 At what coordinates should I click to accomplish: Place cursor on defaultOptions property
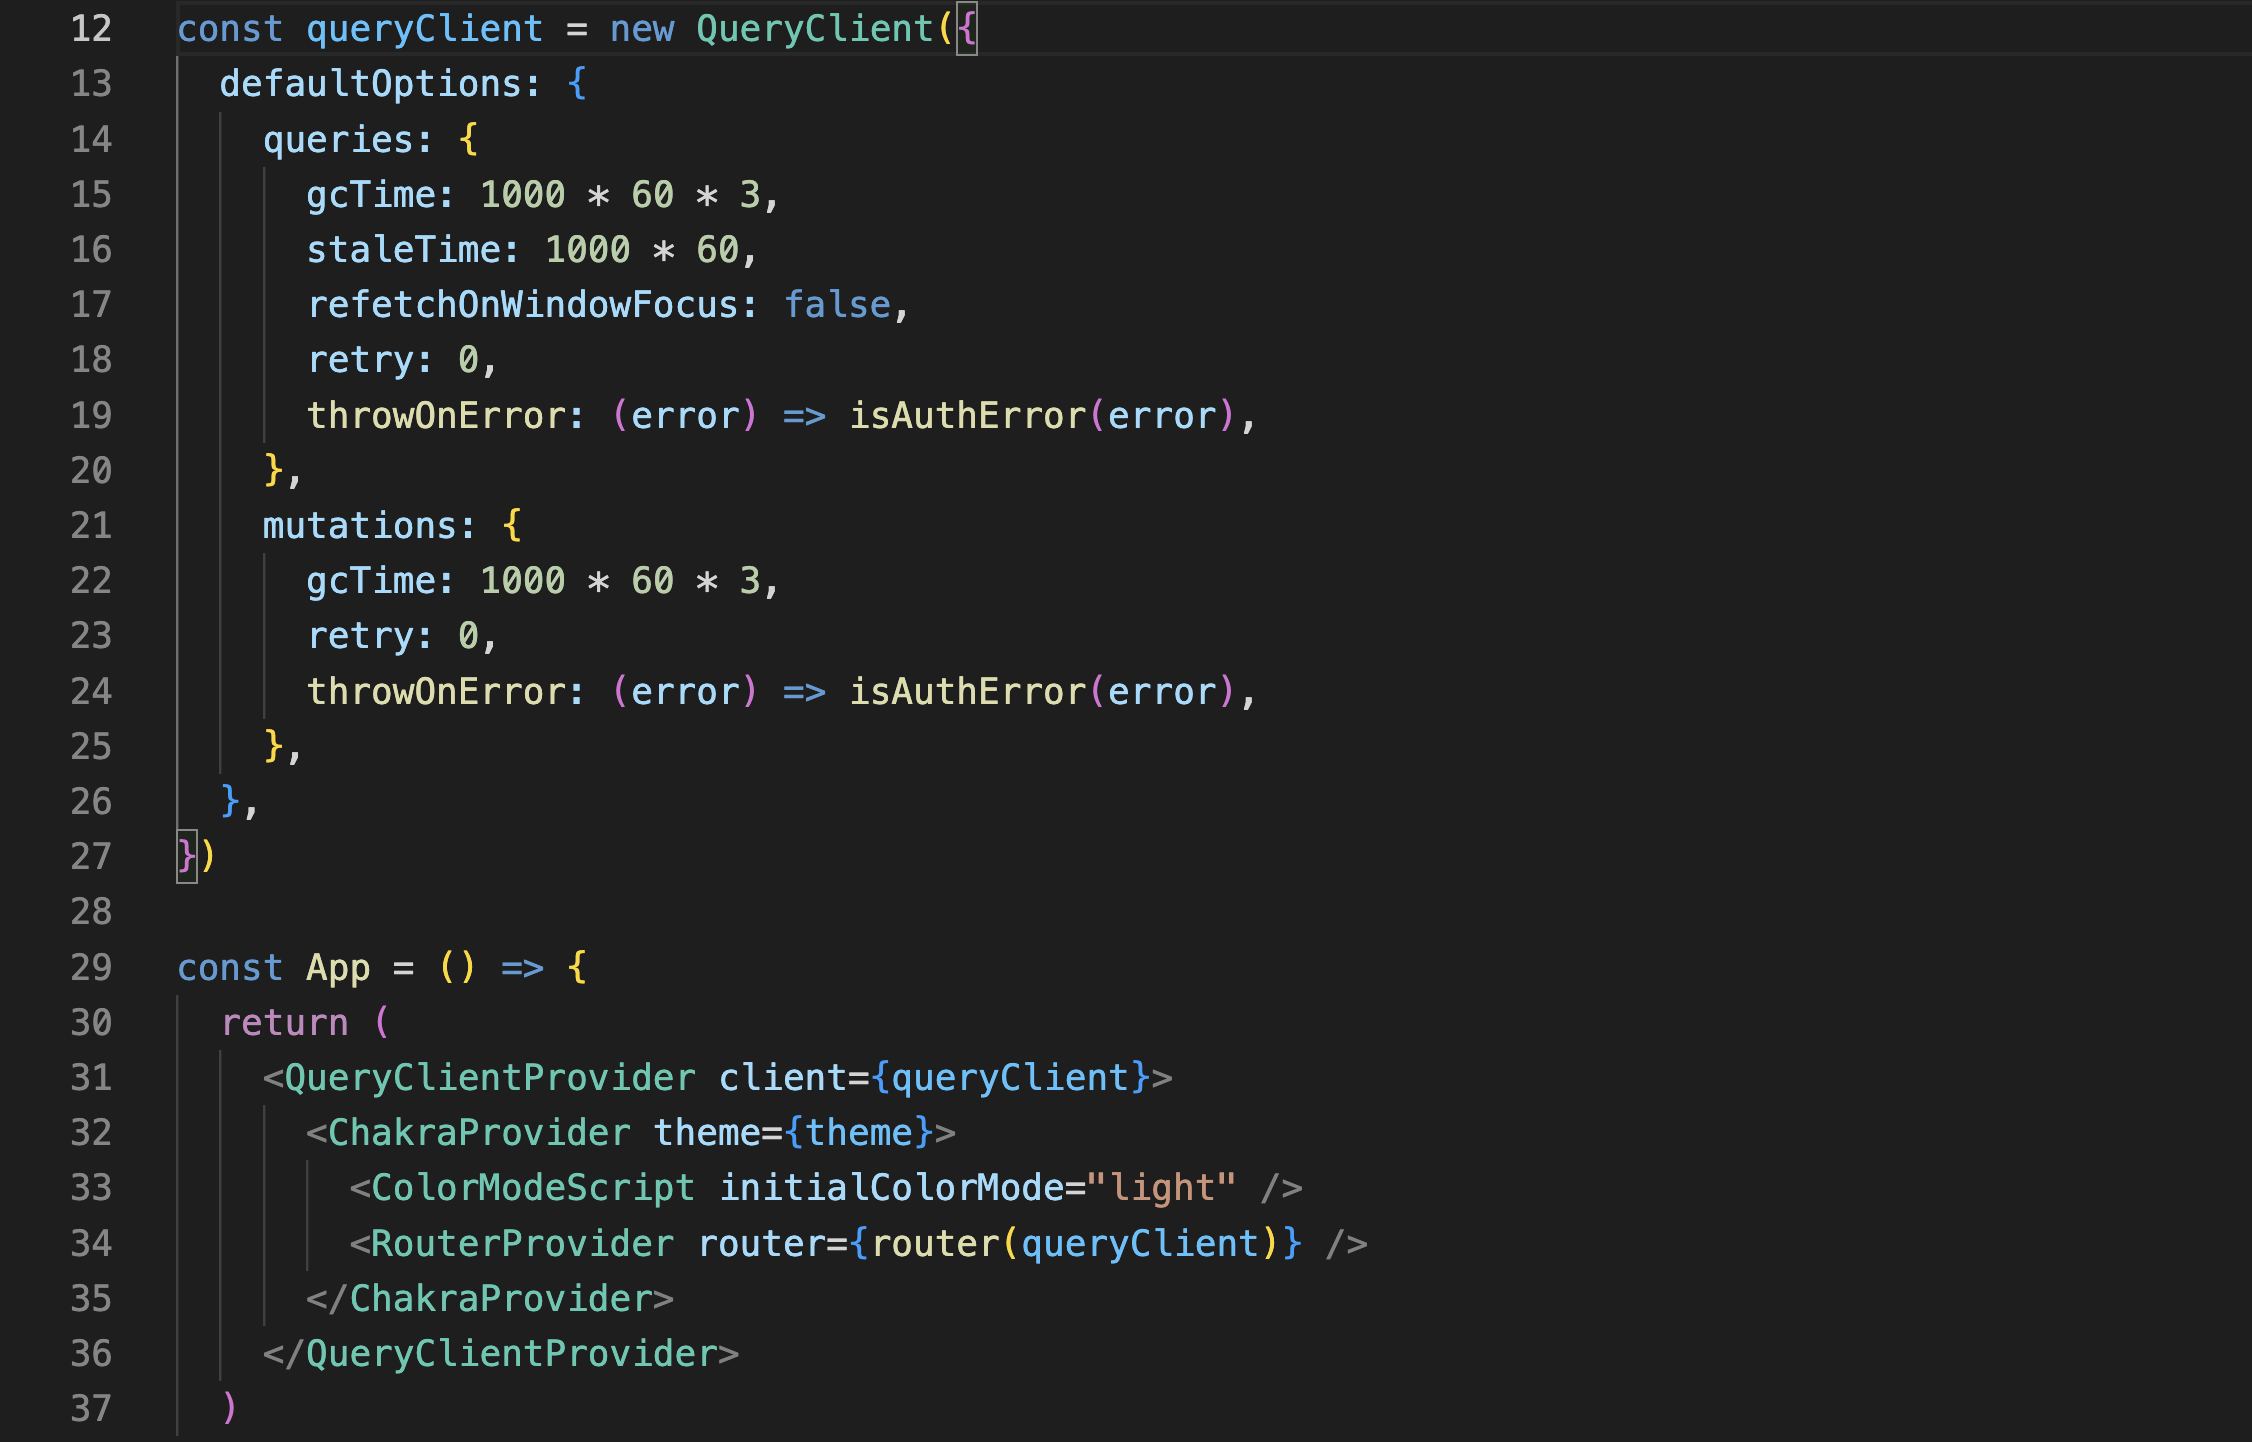(x=370, y=84)
